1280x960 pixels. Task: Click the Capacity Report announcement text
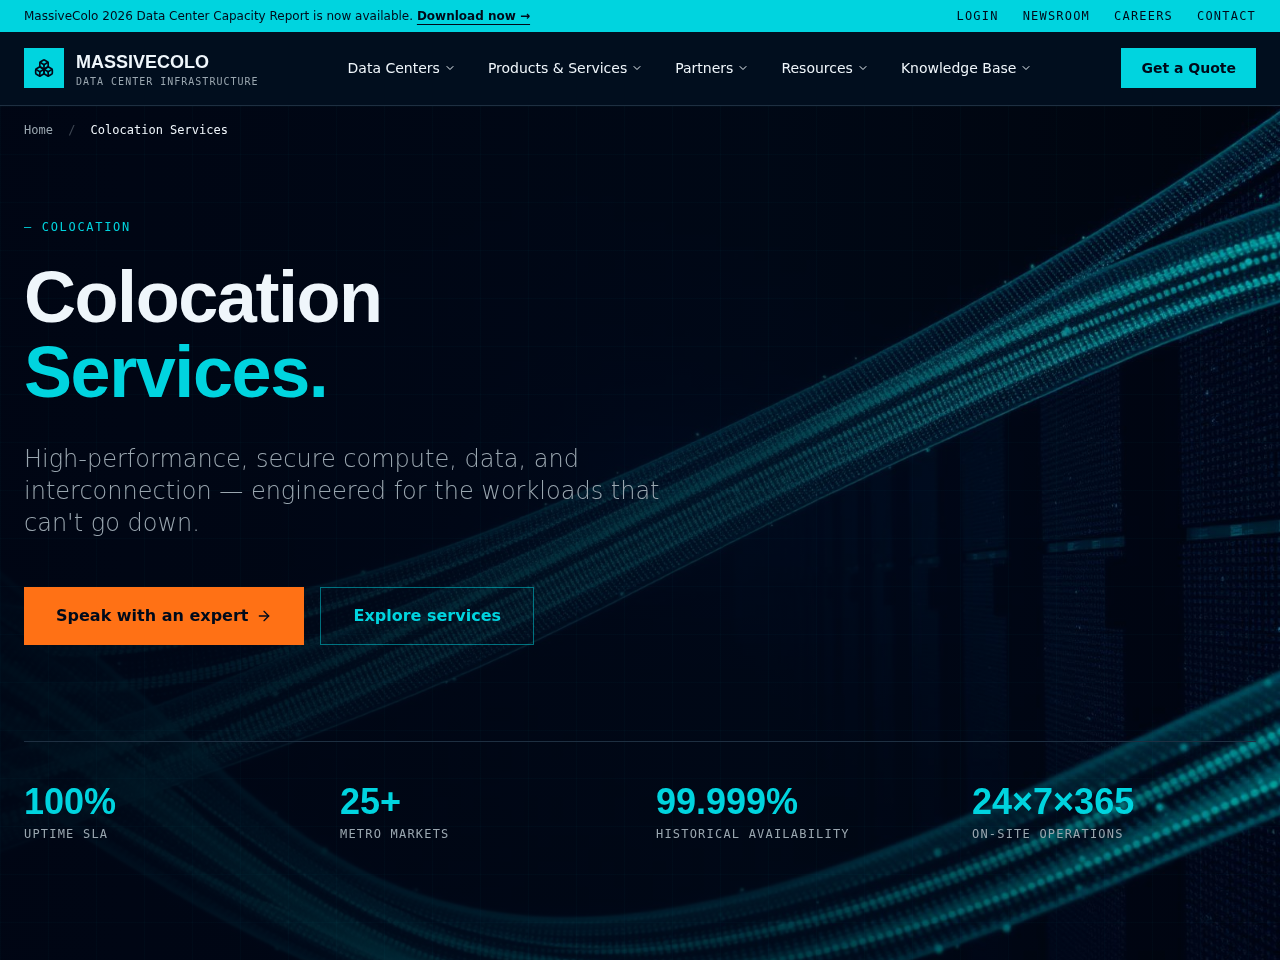coord(218,16)
